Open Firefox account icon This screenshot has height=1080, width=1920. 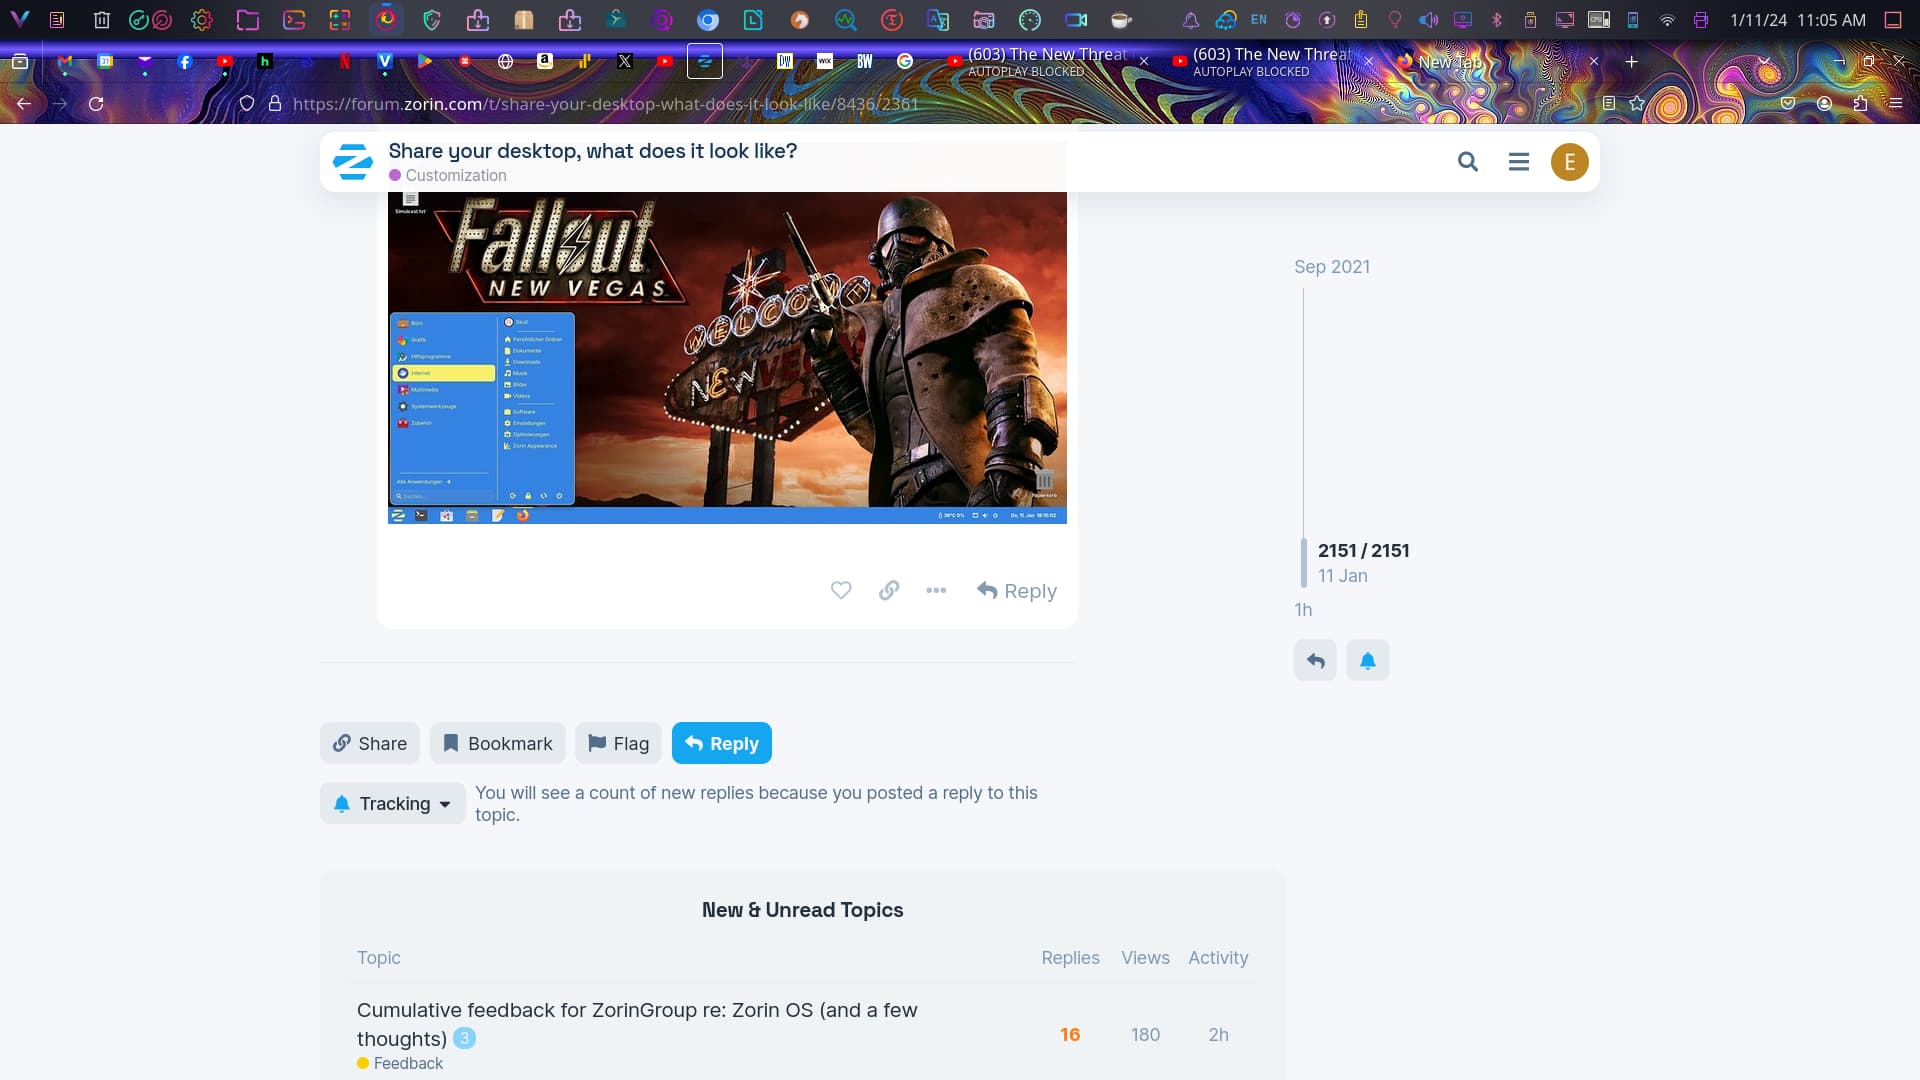click(x=1824, y=103)
